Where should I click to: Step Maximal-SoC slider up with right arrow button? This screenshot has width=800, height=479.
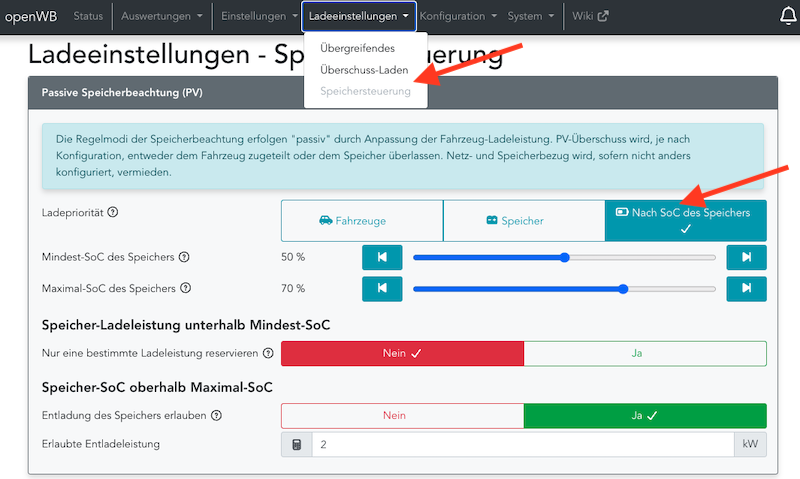[746, 289]
